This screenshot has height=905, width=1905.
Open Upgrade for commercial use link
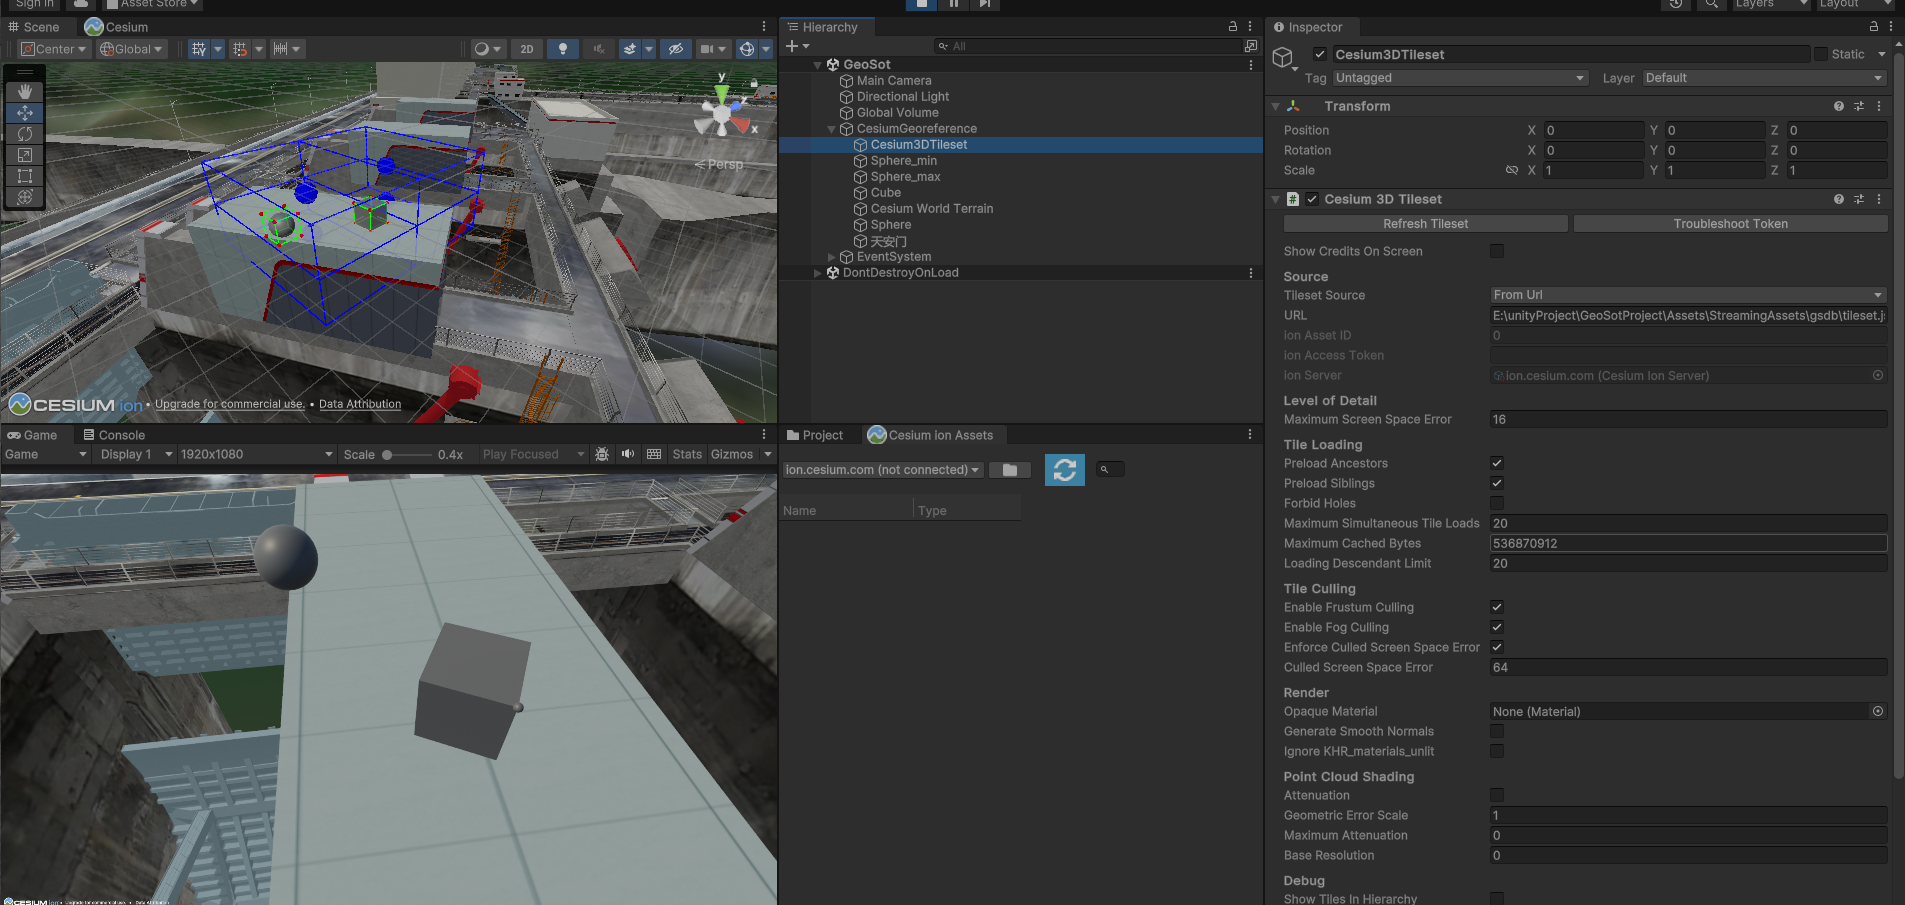230,404
